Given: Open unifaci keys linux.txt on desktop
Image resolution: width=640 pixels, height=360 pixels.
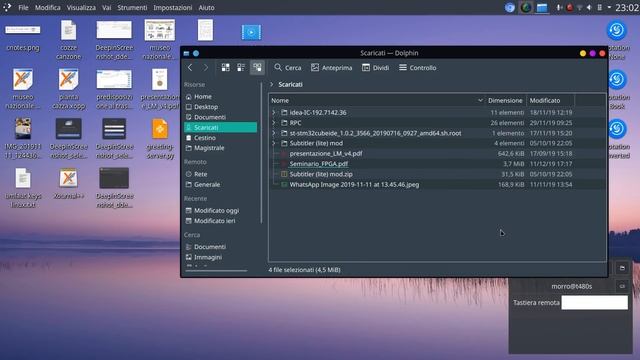Looking at the screenshot, I should [x=23, y=188].
